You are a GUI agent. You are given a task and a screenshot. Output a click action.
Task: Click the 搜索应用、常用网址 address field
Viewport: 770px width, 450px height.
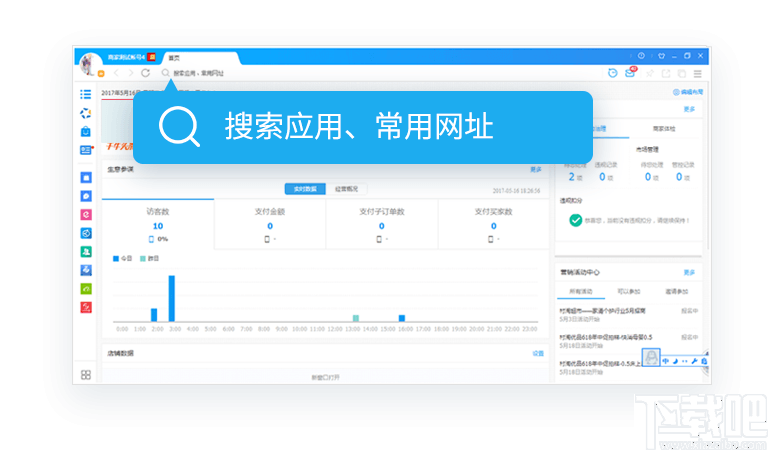pos(198,73)
